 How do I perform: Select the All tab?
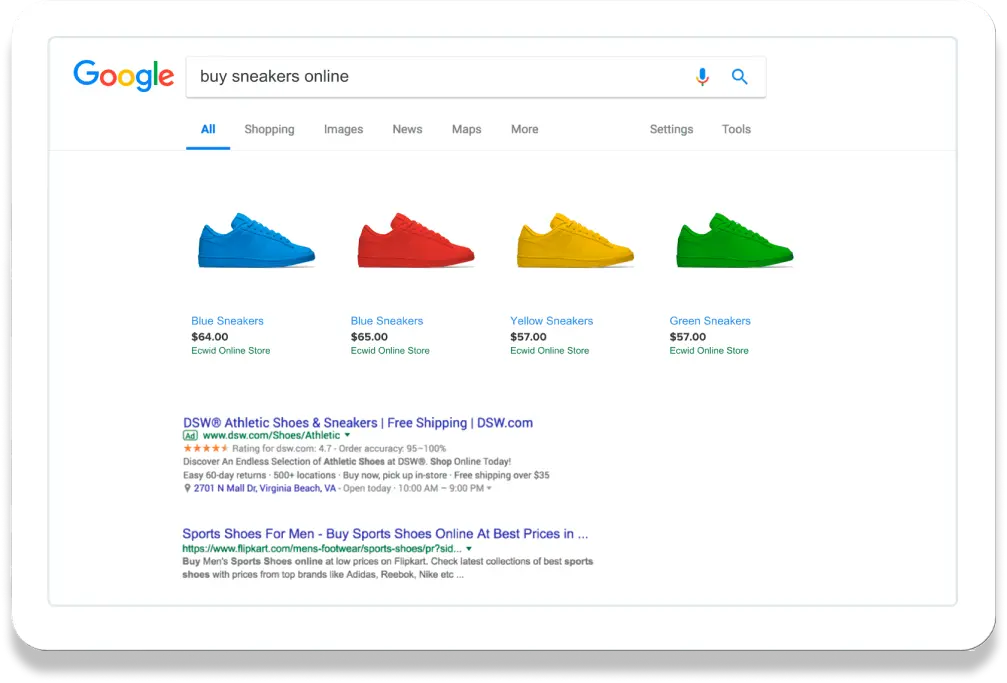coord(208,129)
